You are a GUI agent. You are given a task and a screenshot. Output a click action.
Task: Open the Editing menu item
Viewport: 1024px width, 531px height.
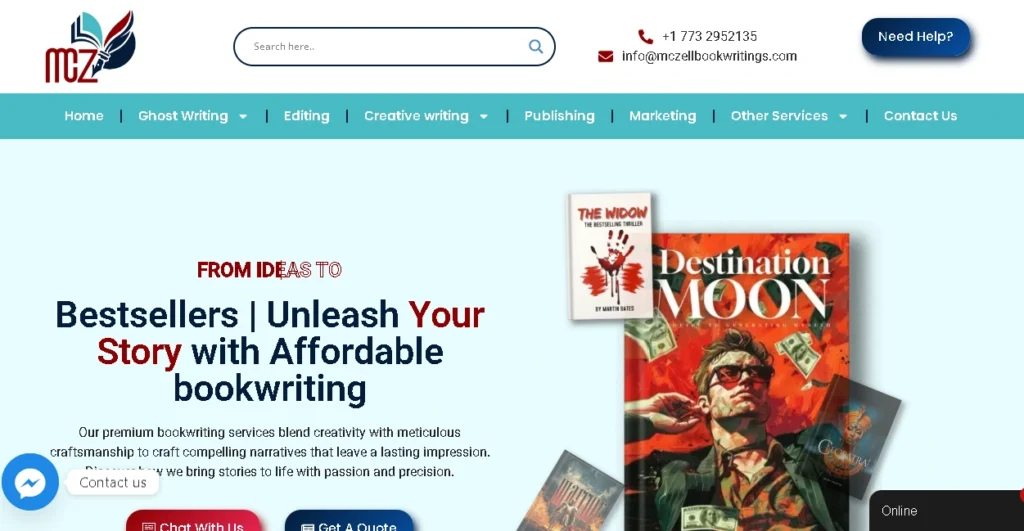coord(306,116)
